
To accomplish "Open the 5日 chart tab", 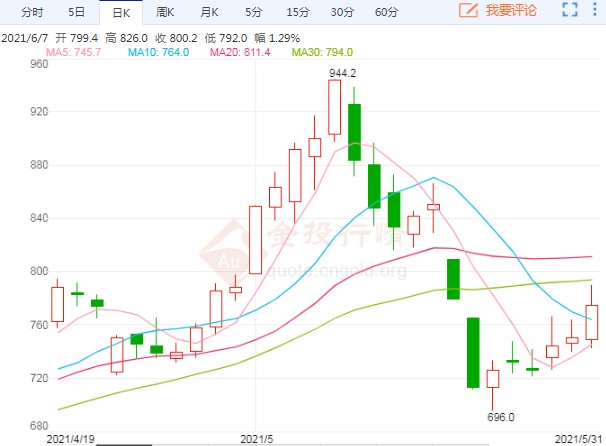I will (x=76, y=12).
